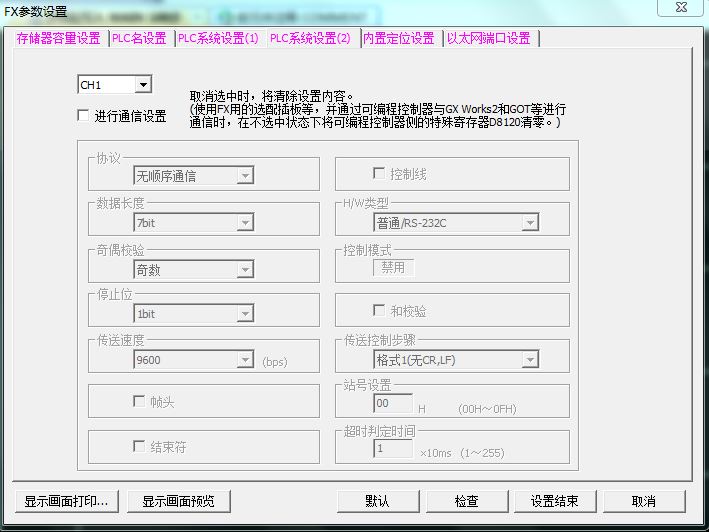Check the 帧头 option
This screenshot has width=709, height=532.
click(139, 402)
